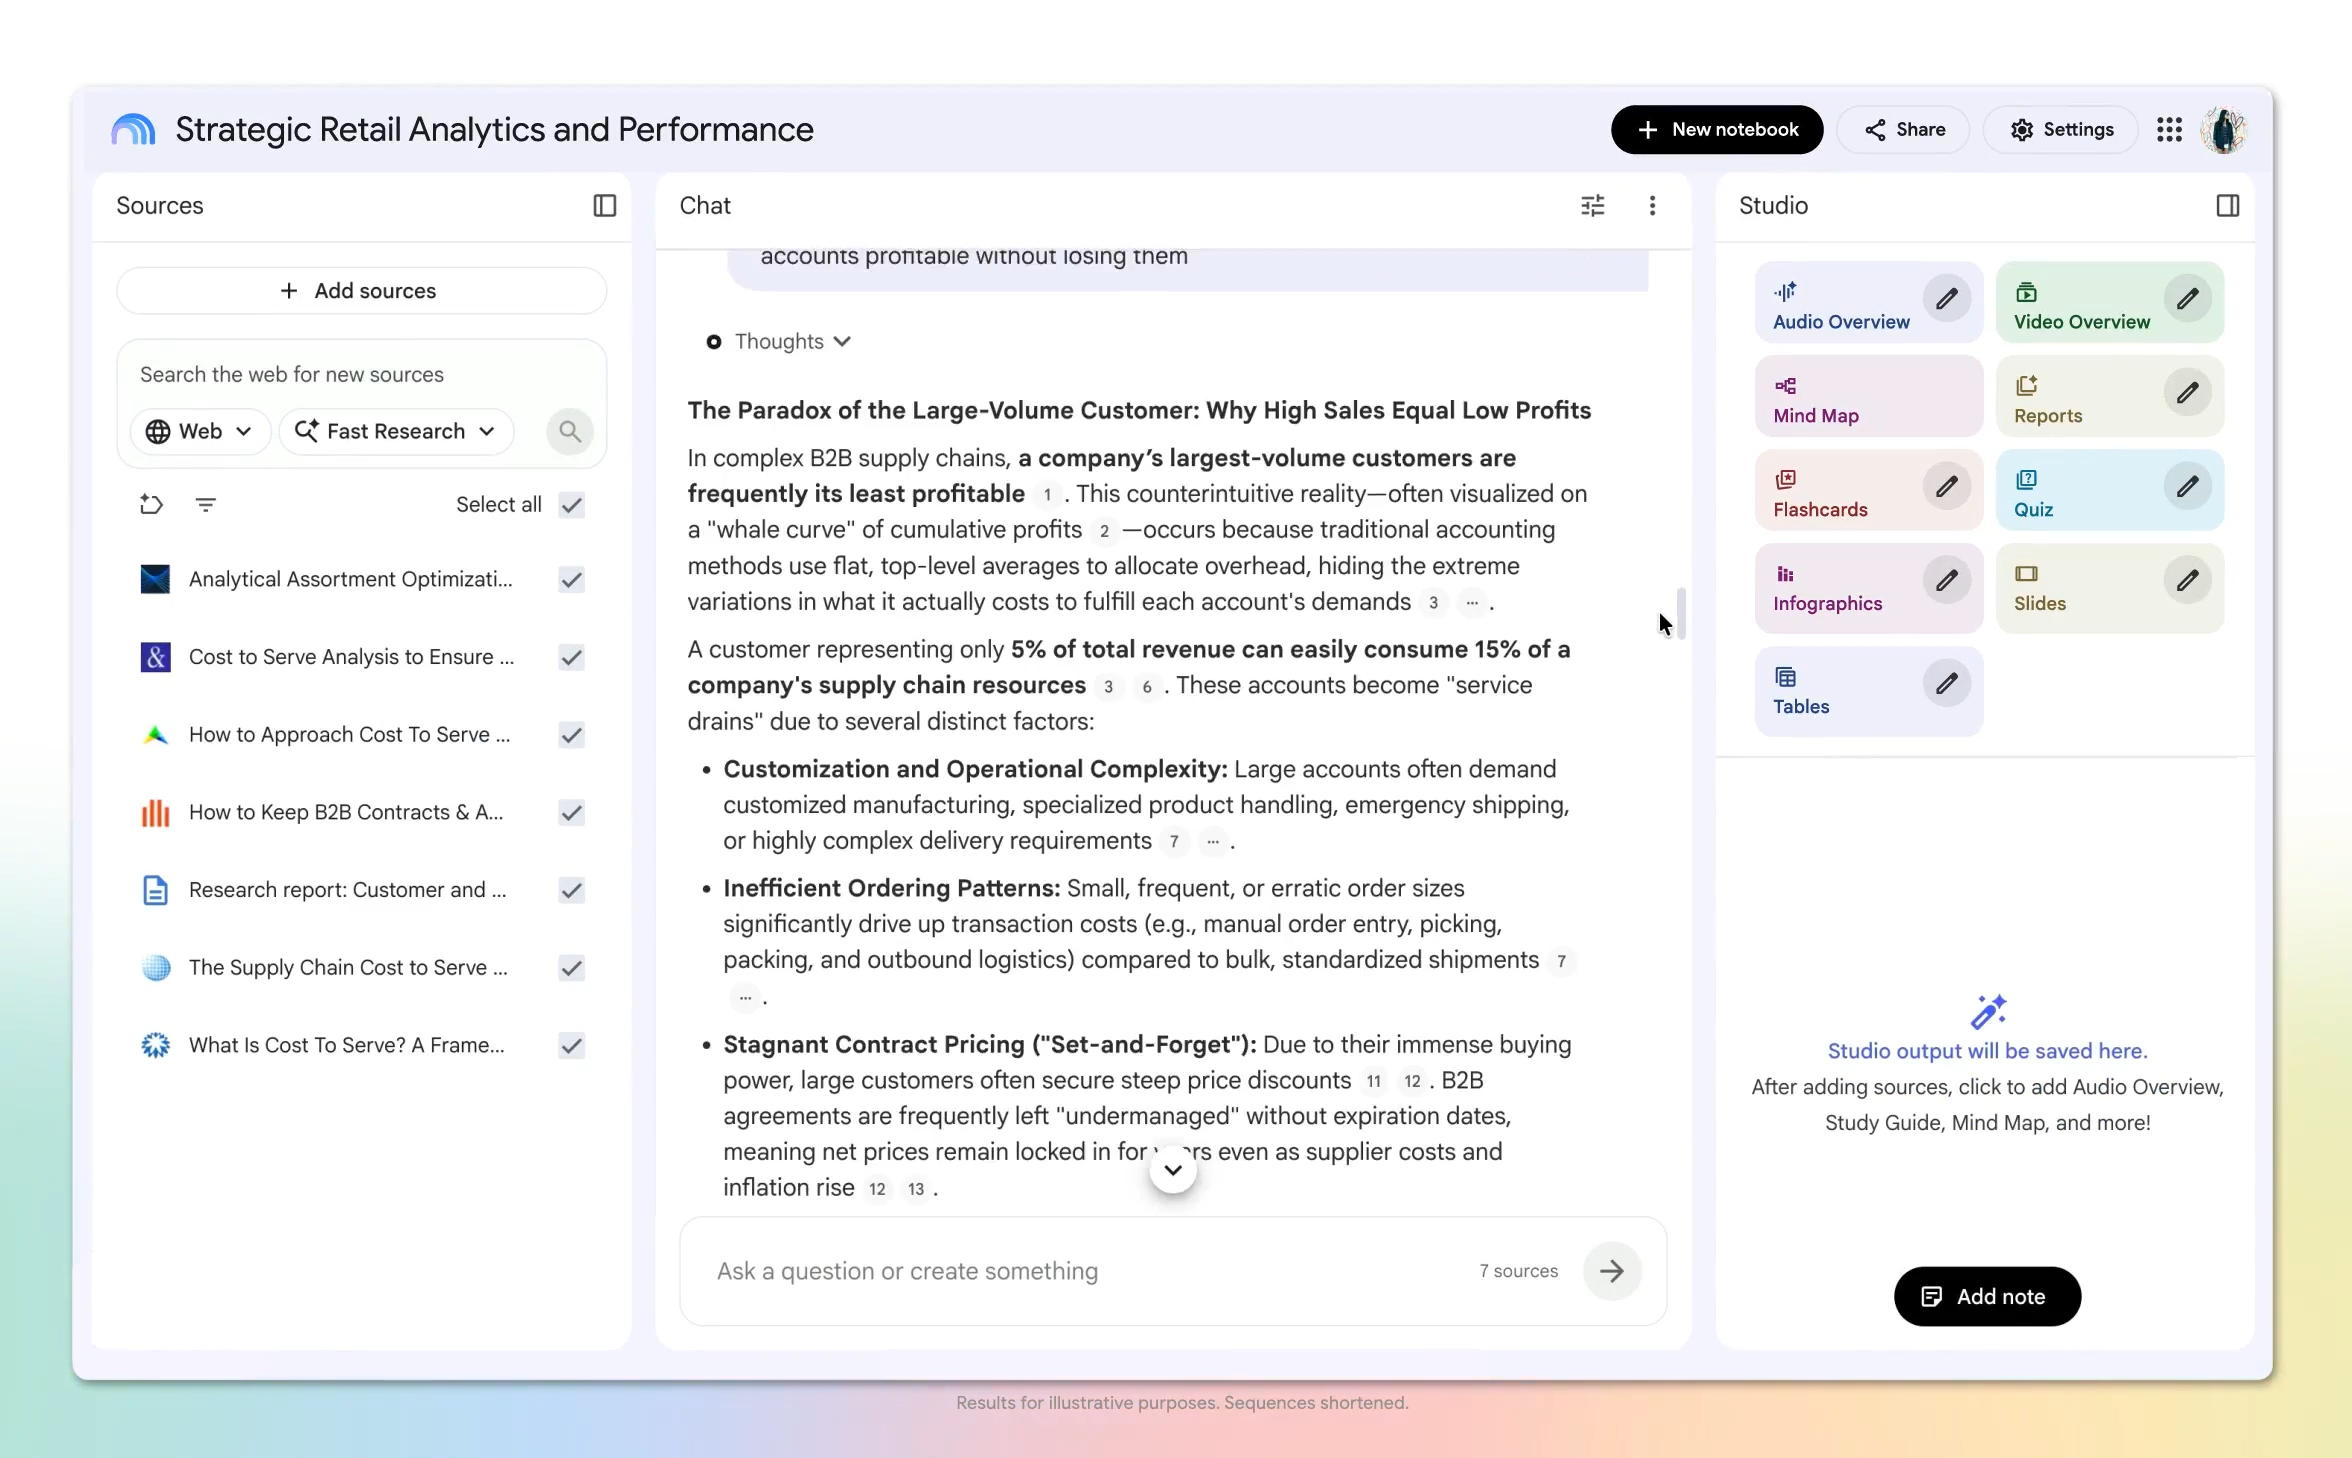Uncheck How to Approach Cost To Serve source
This screenshot has width=2352, height=1458.
coord(571,735)
